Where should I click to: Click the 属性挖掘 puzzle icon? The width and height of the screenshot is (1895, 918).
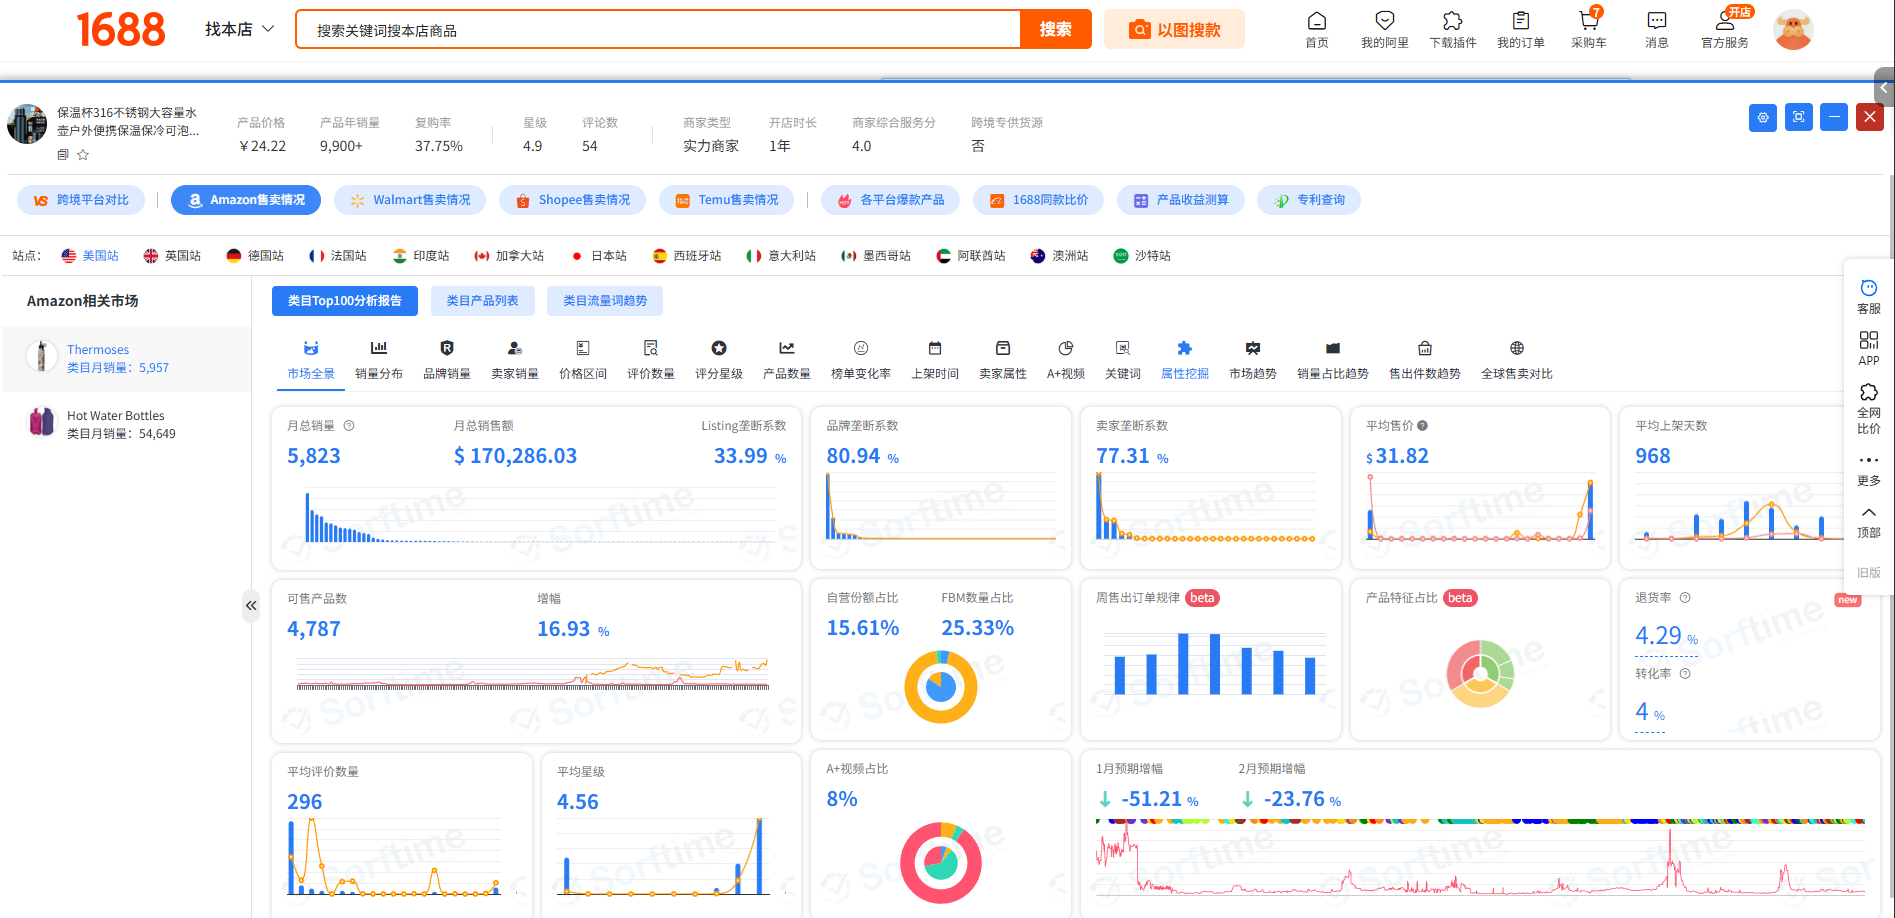(x=1184, y=359)
